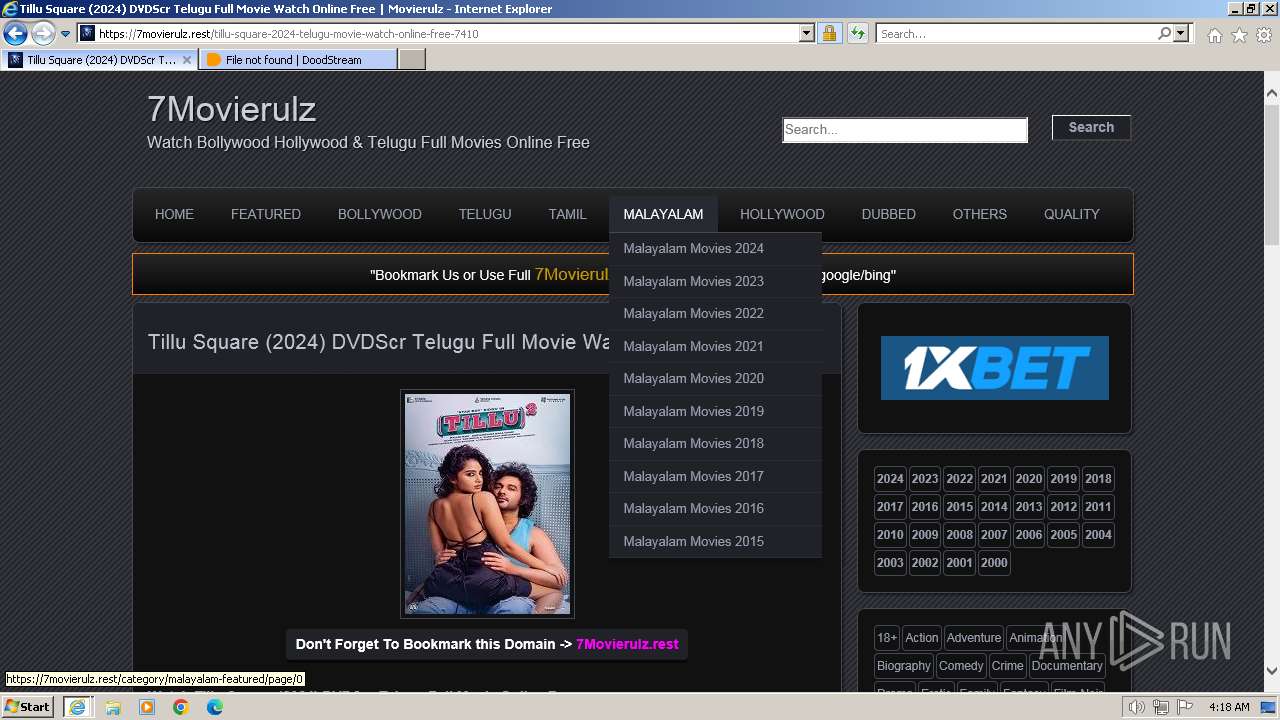Click the browser Forward arrow button
This screenshot has width=1280, height=720.
click(x=43, y=33)
